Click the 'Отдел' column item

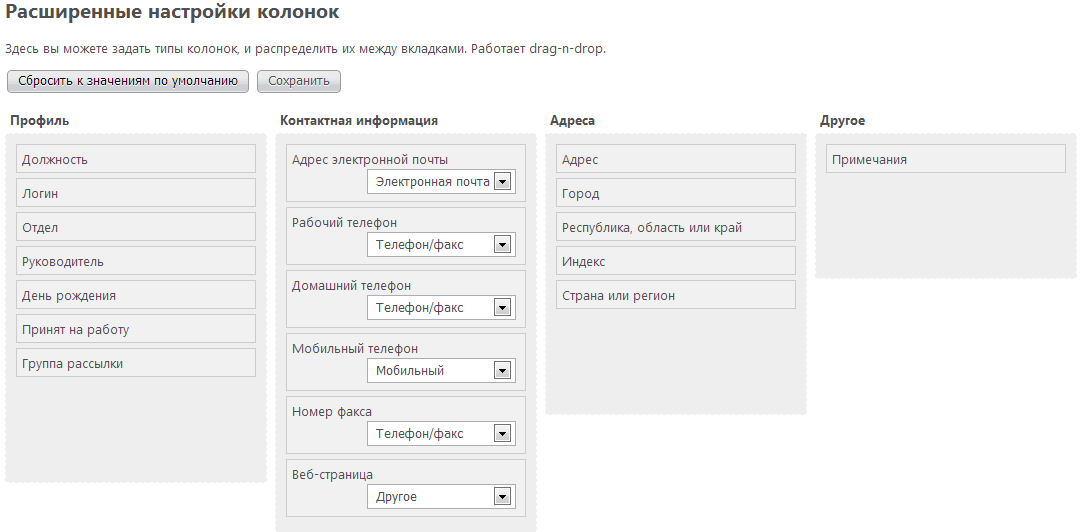pyautogui.click(x=136, y=227)
